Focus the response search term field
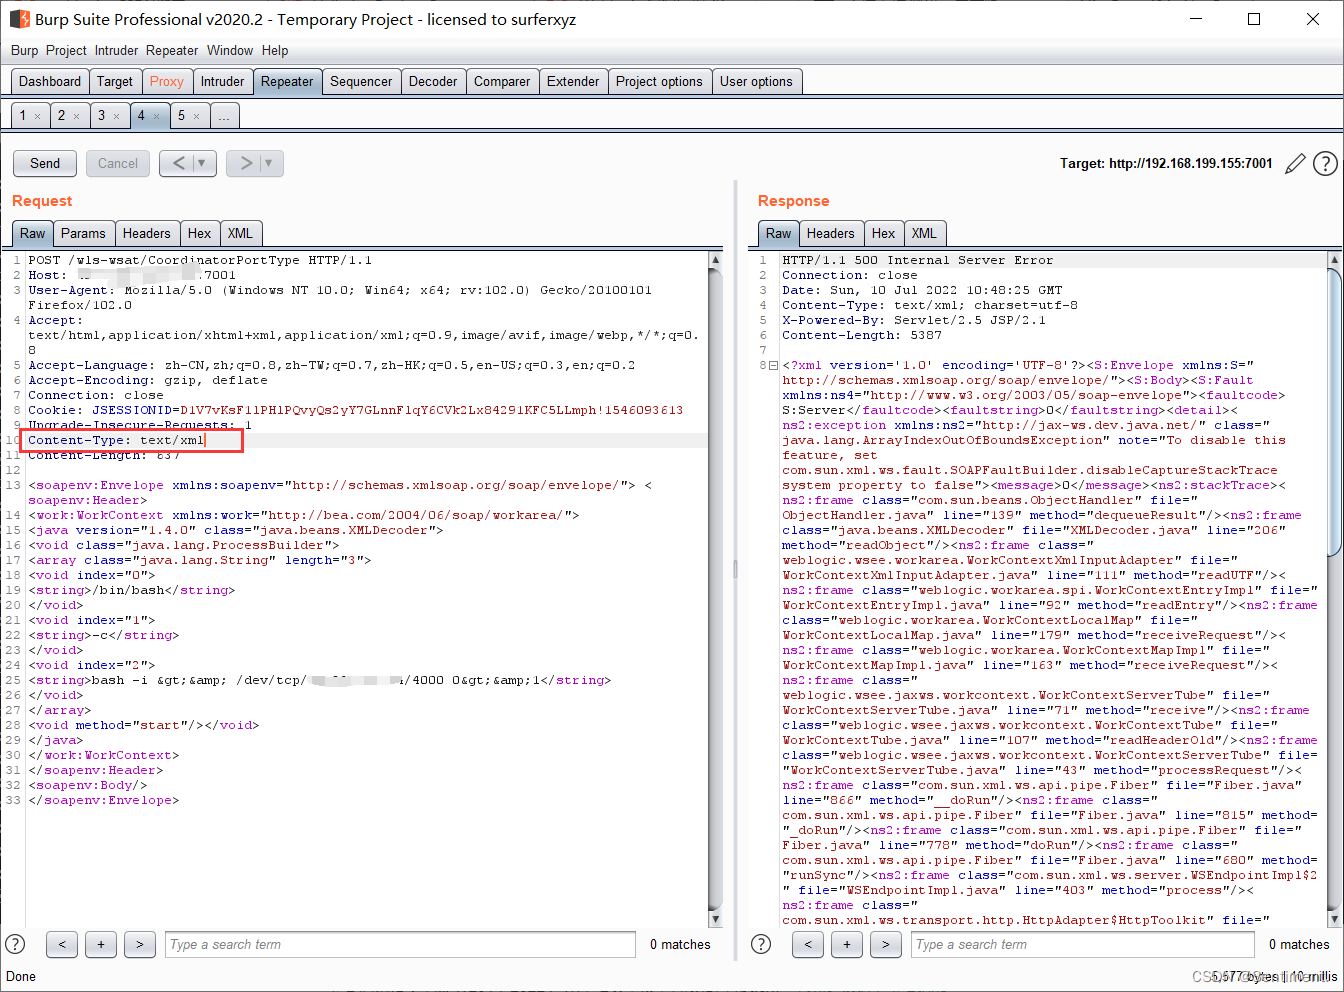This screenshot has height=992, width=1344. [x=1083, y=944]
